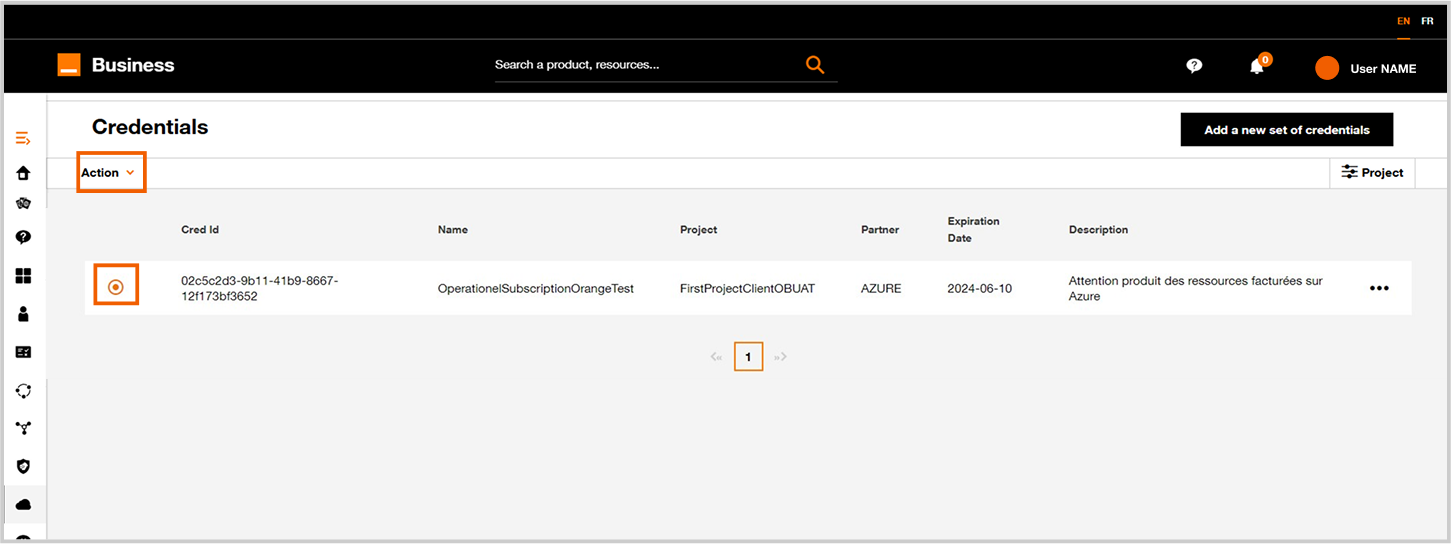
Task: Click the Name column header
Action: pyautogui.click(x=453, y=230)
